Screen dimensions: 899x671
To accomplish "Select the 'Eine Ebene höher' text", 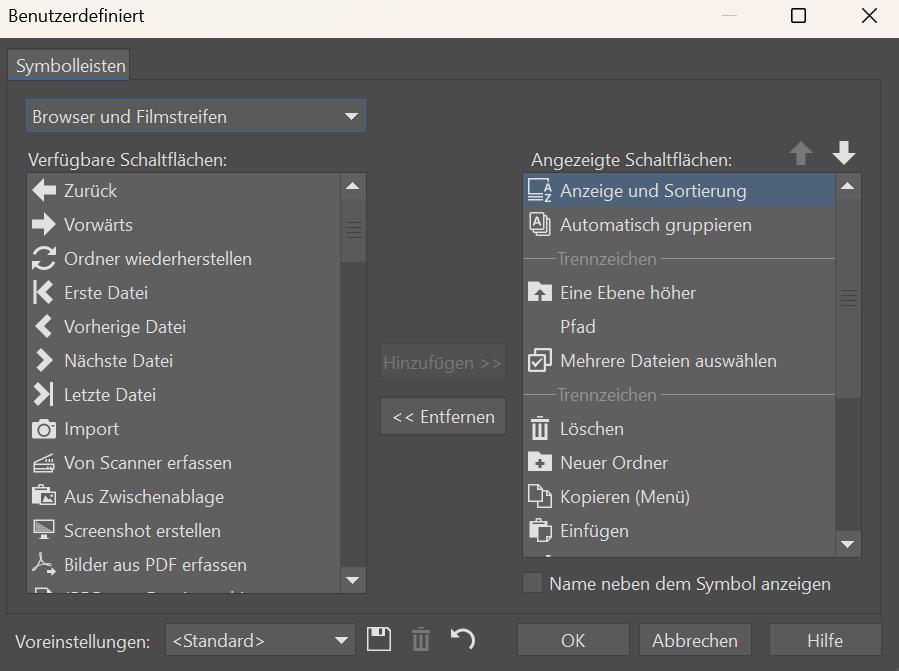I will pos(628,292).
